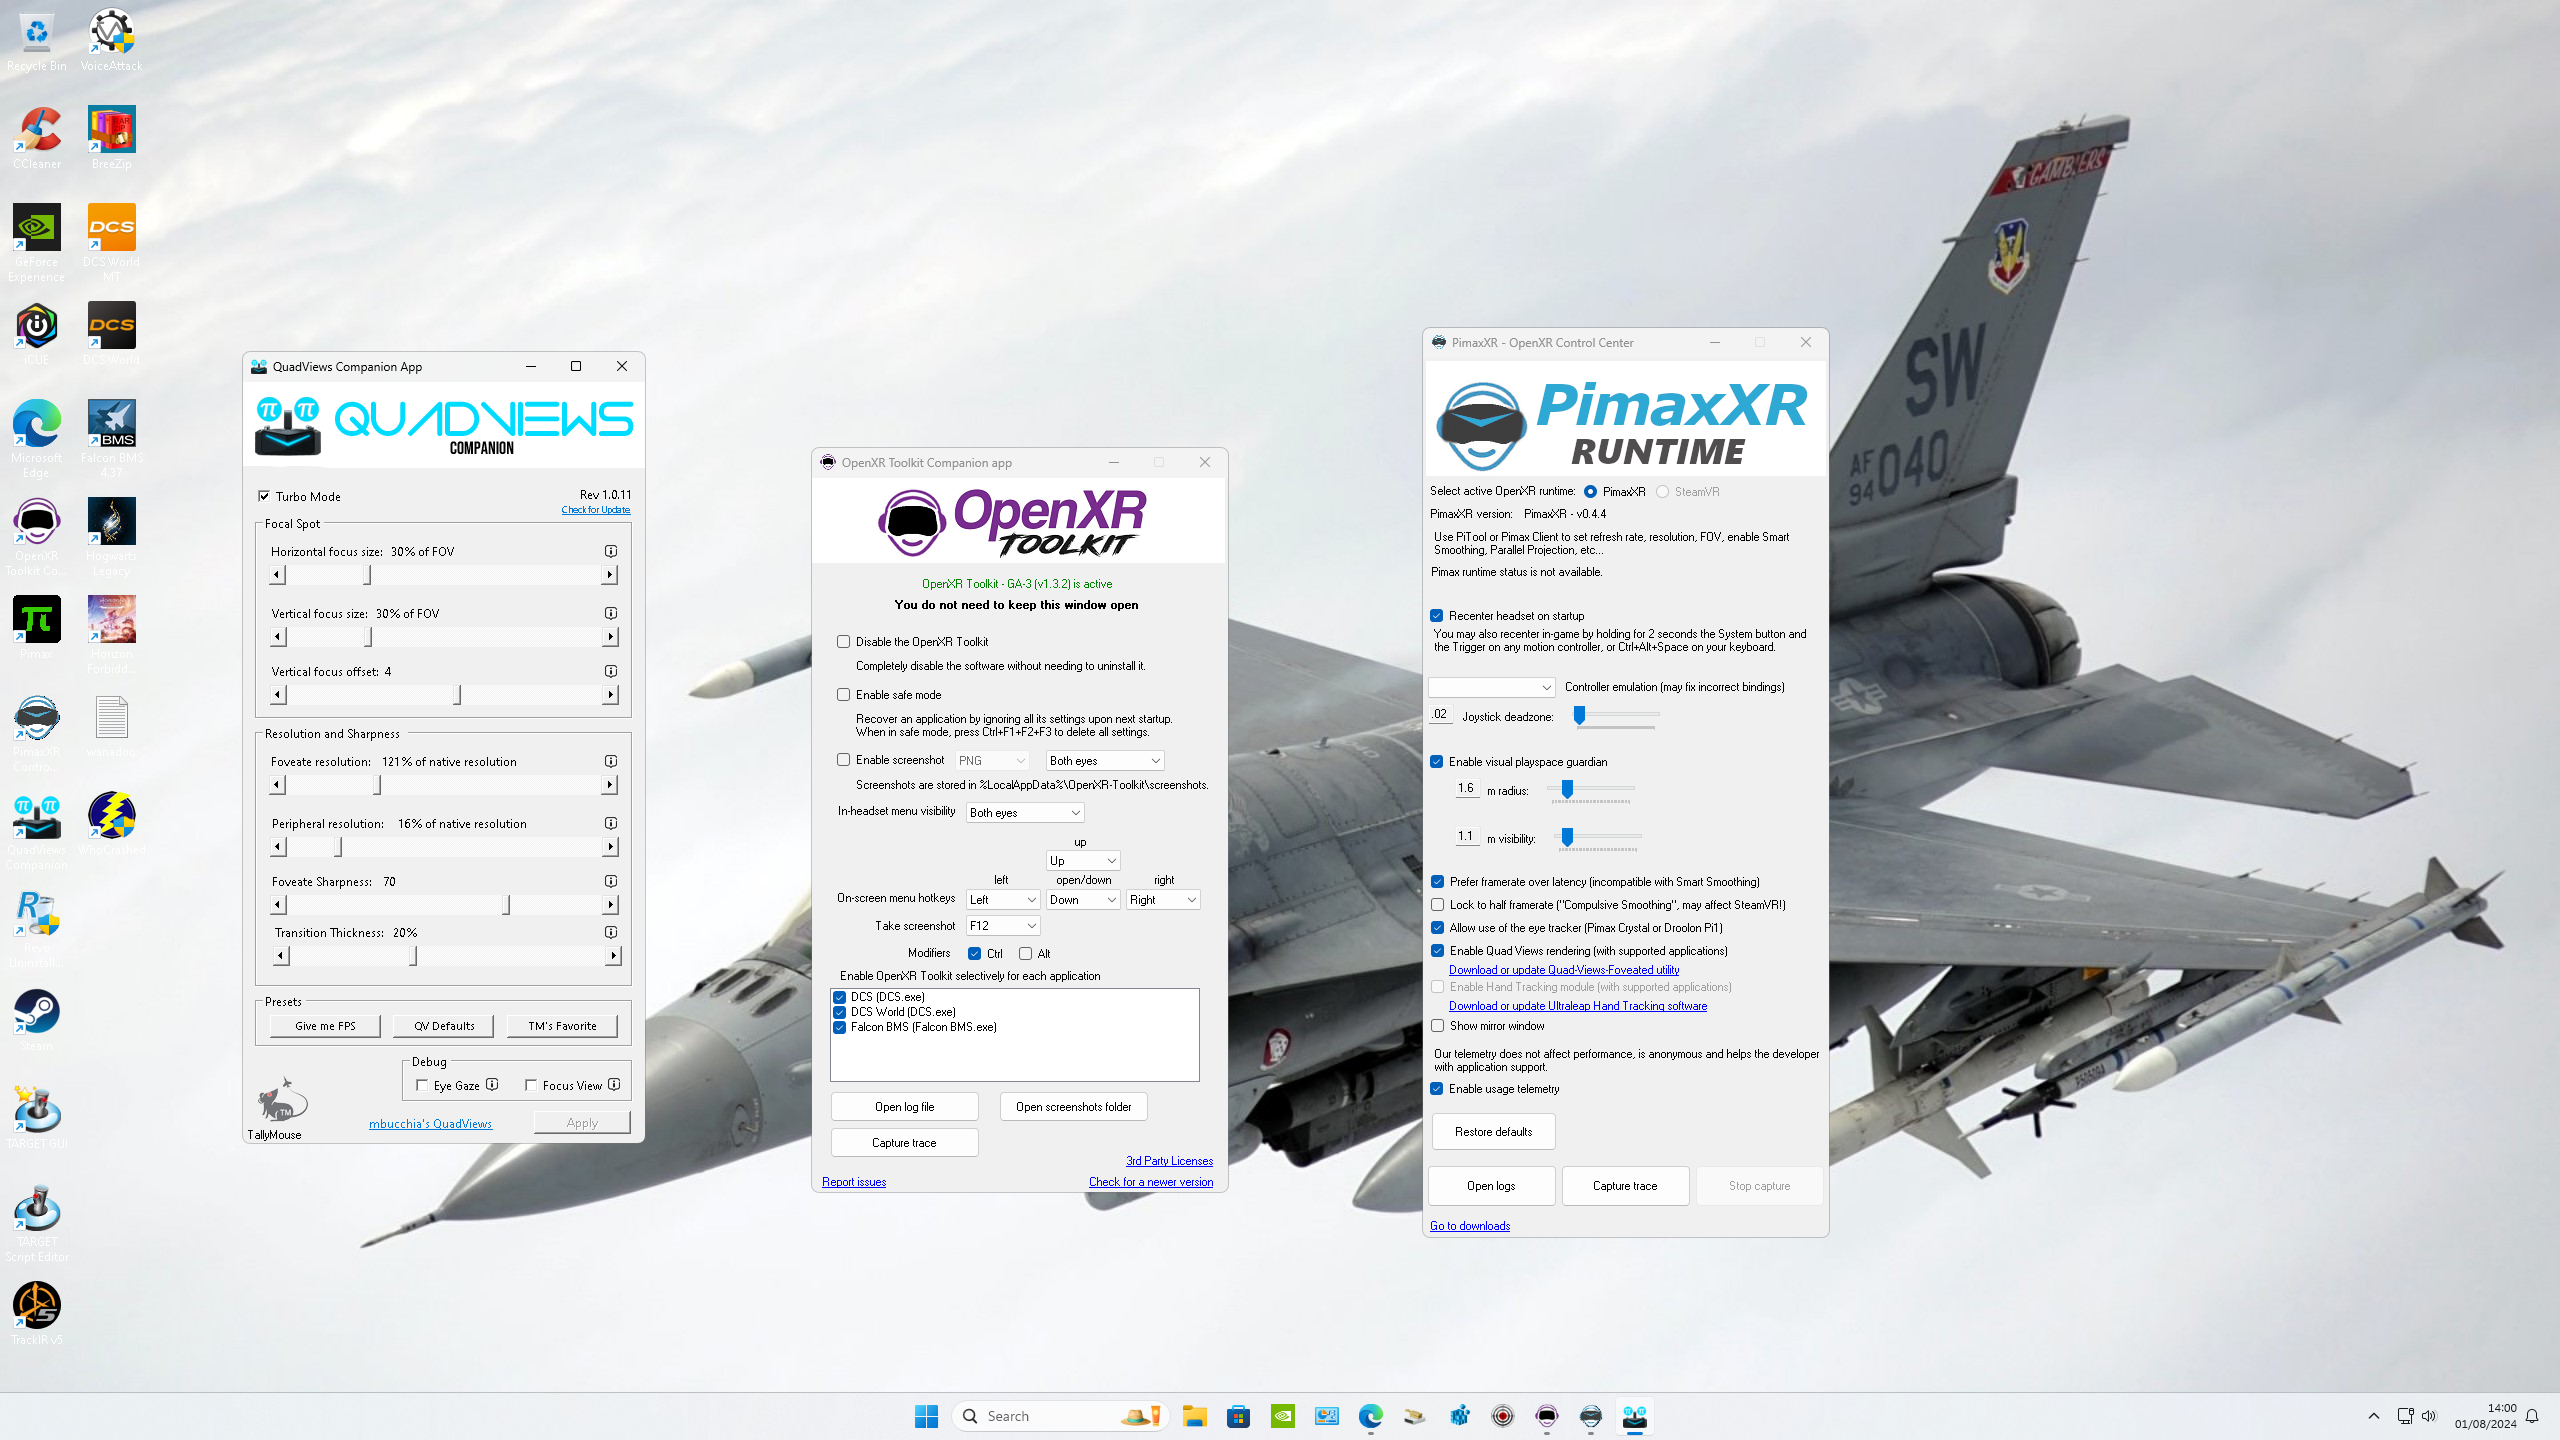Image resolution: width=2560 pixels, height=1440 pixels.
Task: Open the iCUE desktop icon
Action: point(37,334)
